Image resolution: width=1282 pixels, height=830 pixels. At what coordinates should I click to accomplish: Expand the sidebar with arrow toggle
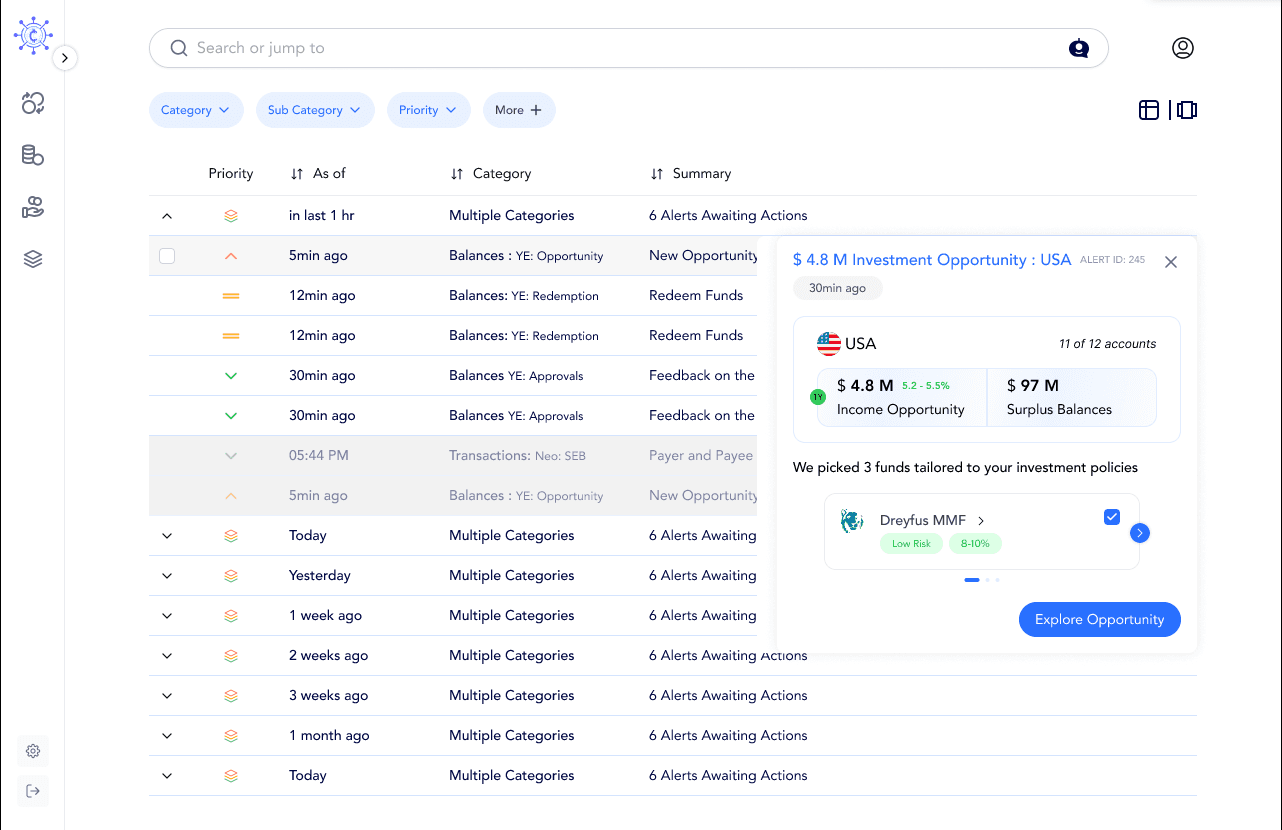tap(65, 58)
